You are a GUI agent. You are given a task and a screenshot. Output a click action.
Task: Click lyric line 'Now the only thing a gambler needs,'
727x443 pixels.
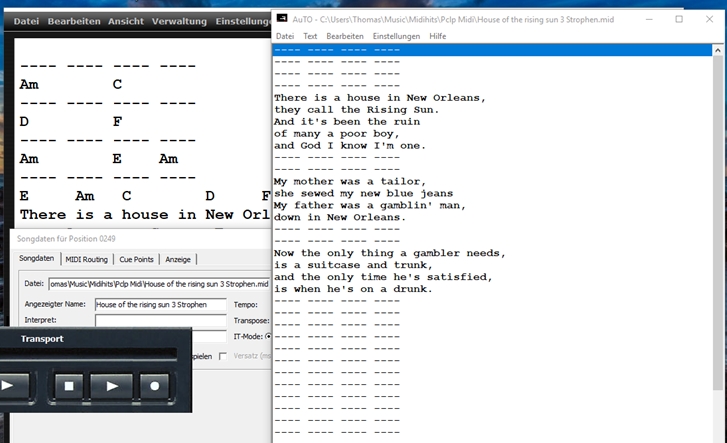click(389, 253)
